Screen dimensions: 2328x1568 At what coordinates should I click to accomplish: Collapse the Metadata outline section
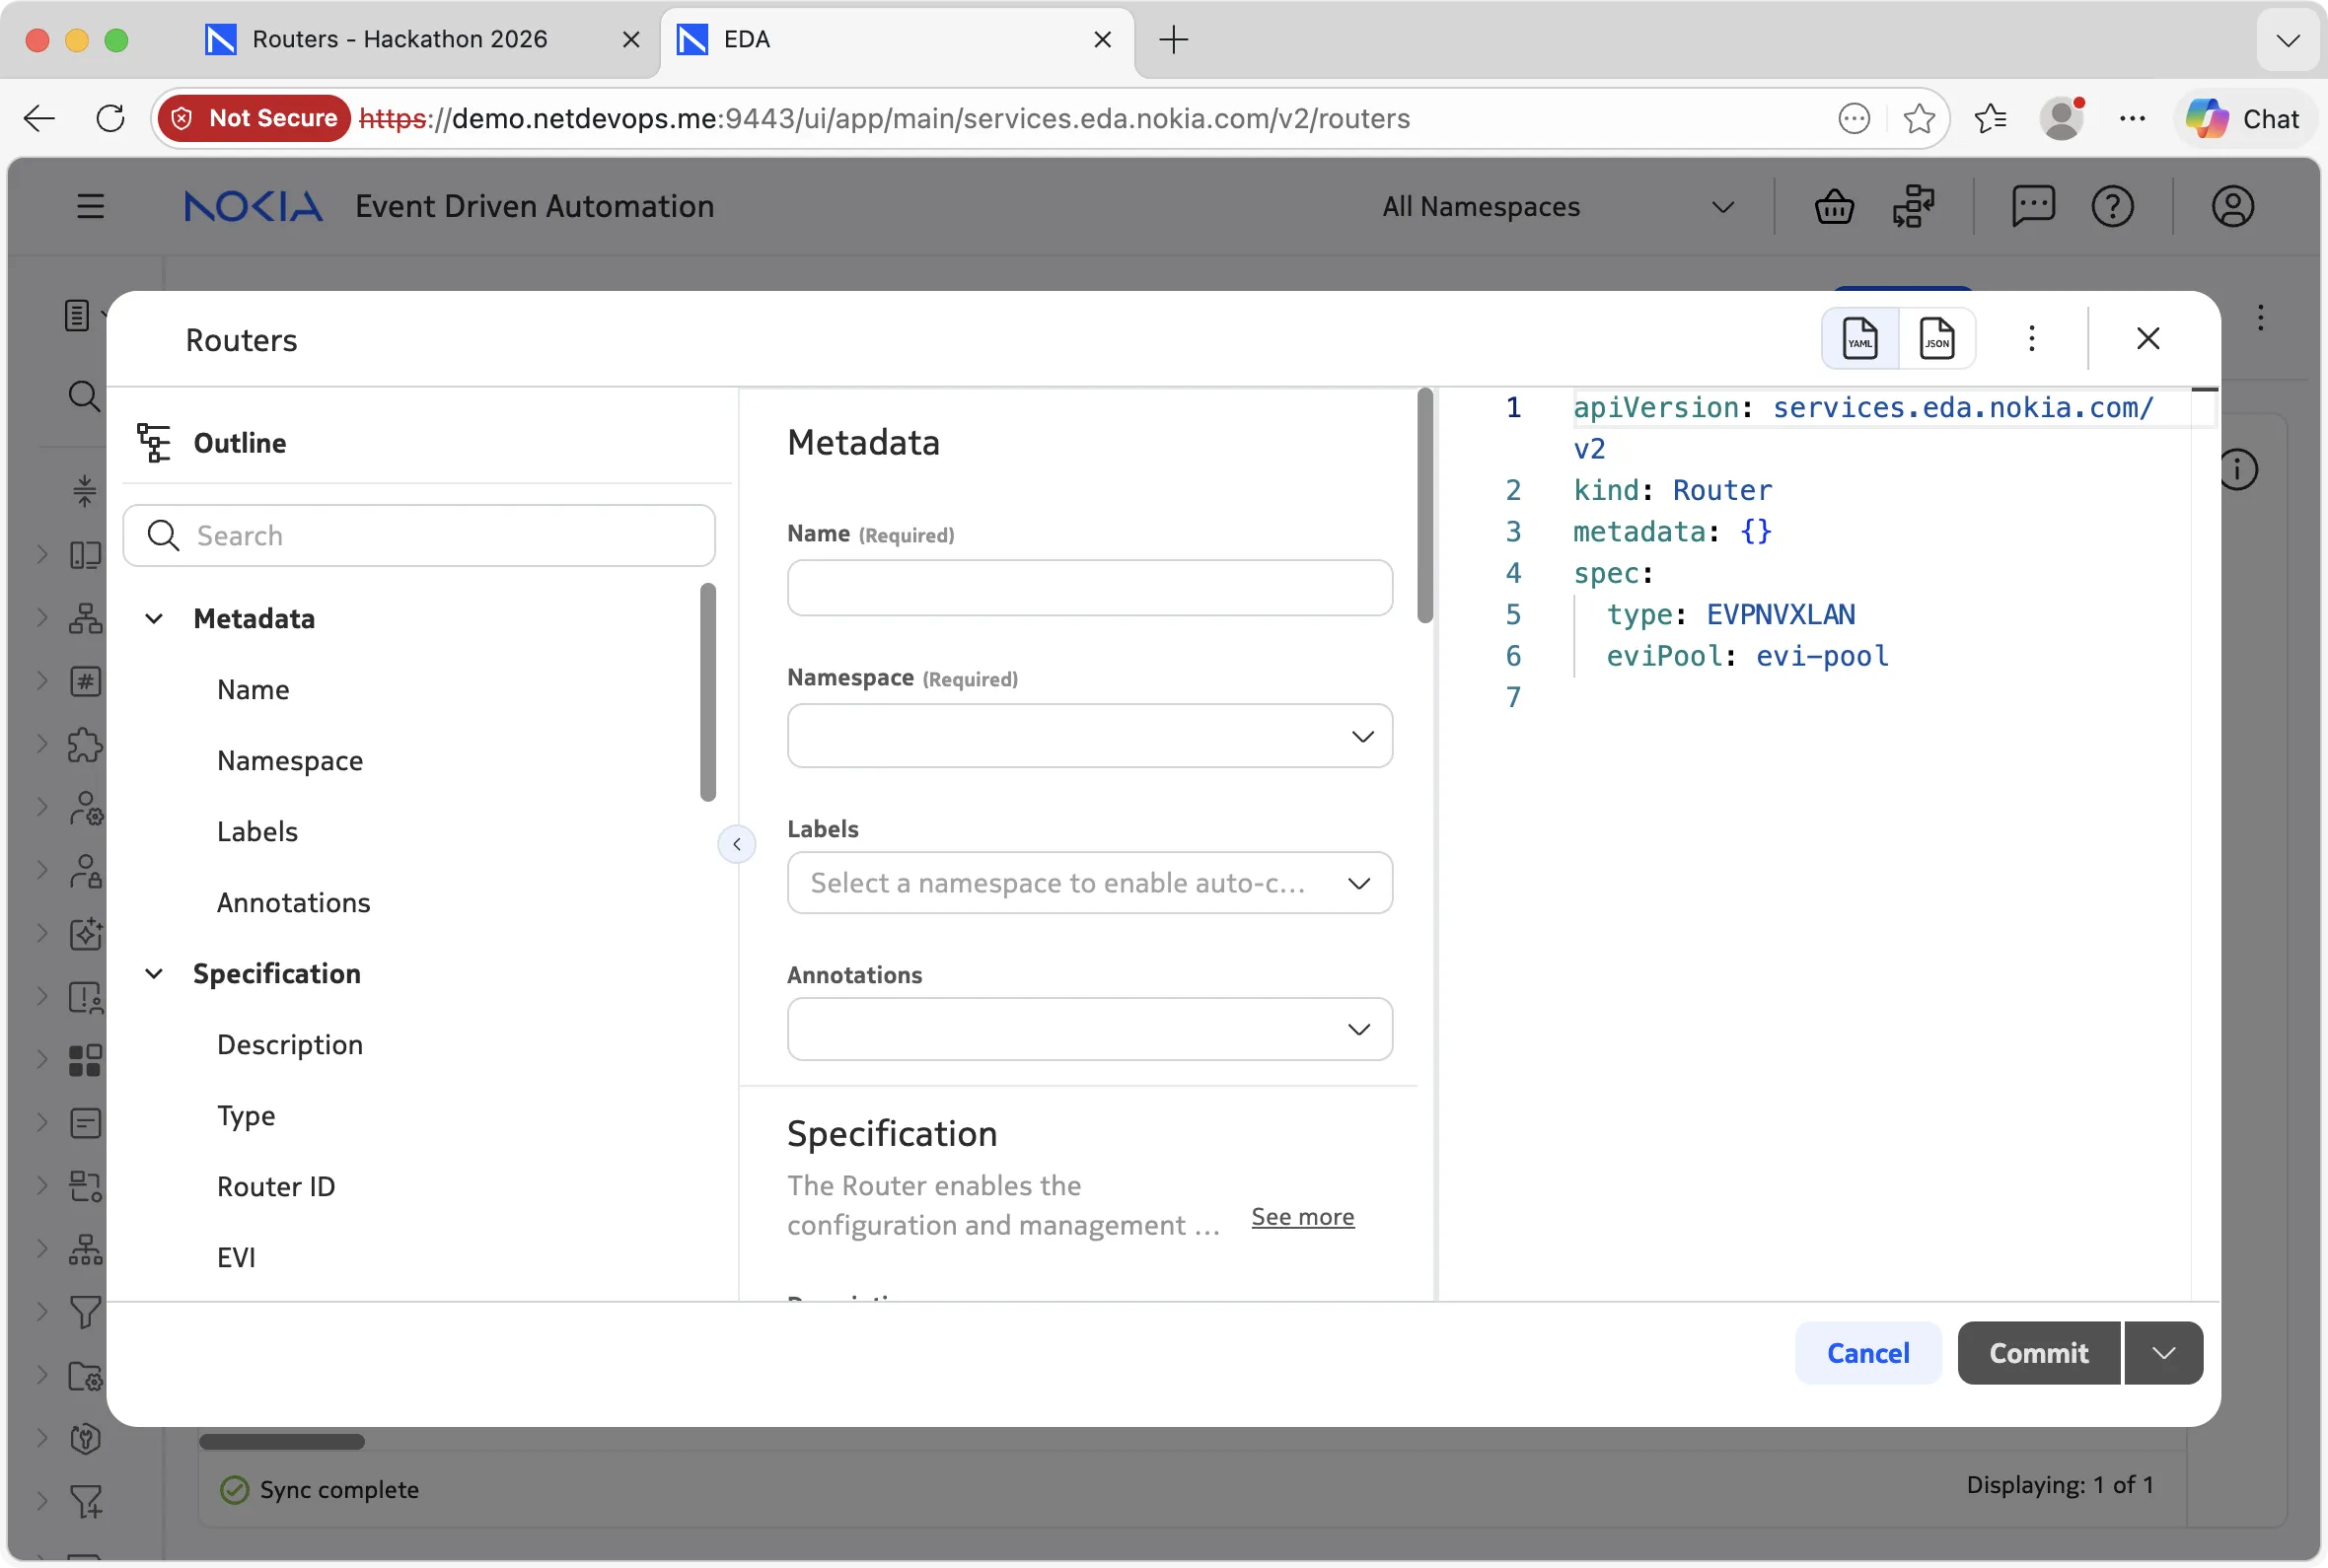(x=154, y=619)
